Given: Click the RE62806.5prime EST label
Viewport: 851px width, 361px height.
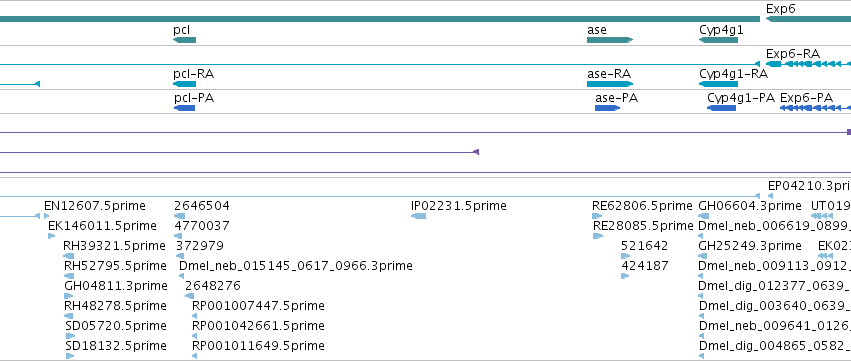Looking at the screenshot, I should click(x=642, y=206).
